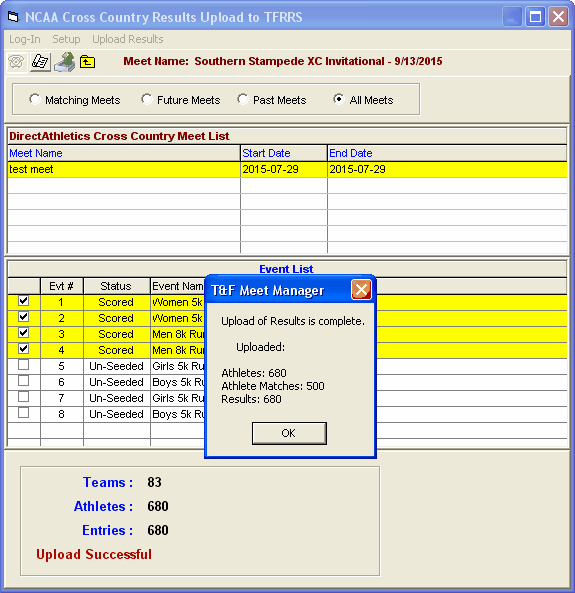Select the All Meets radio button
This screenshot has width=575, height=593.
pos(339,99)
